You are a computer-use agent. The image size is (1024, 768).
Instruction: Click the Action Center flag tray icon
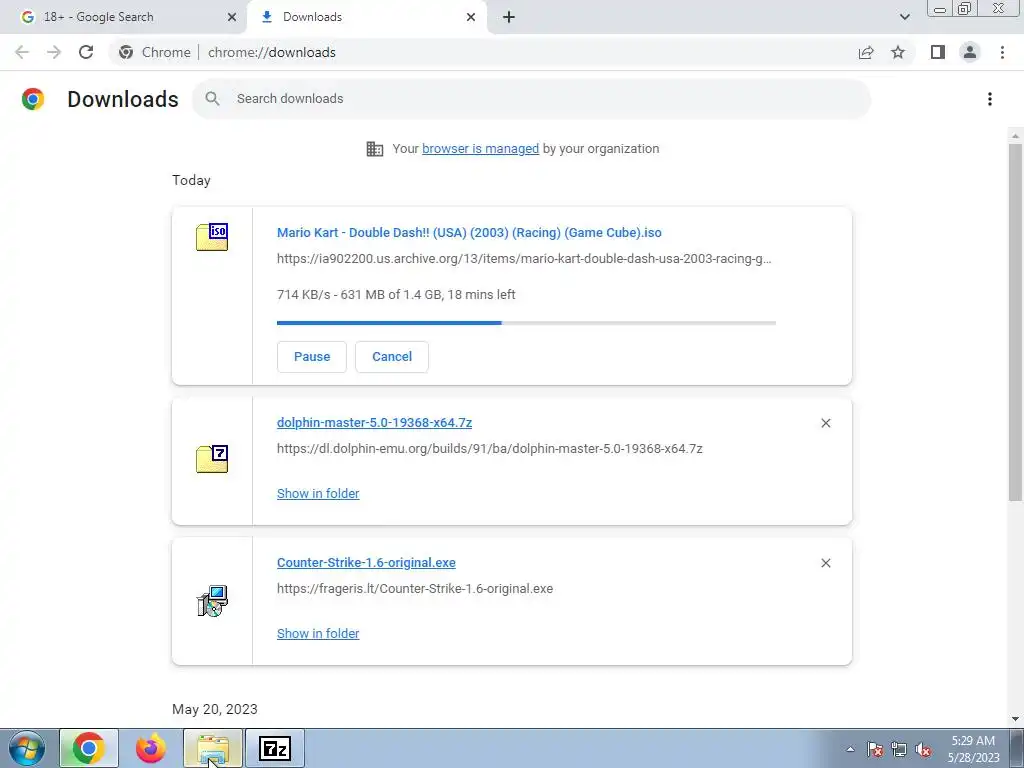(874, 749)
